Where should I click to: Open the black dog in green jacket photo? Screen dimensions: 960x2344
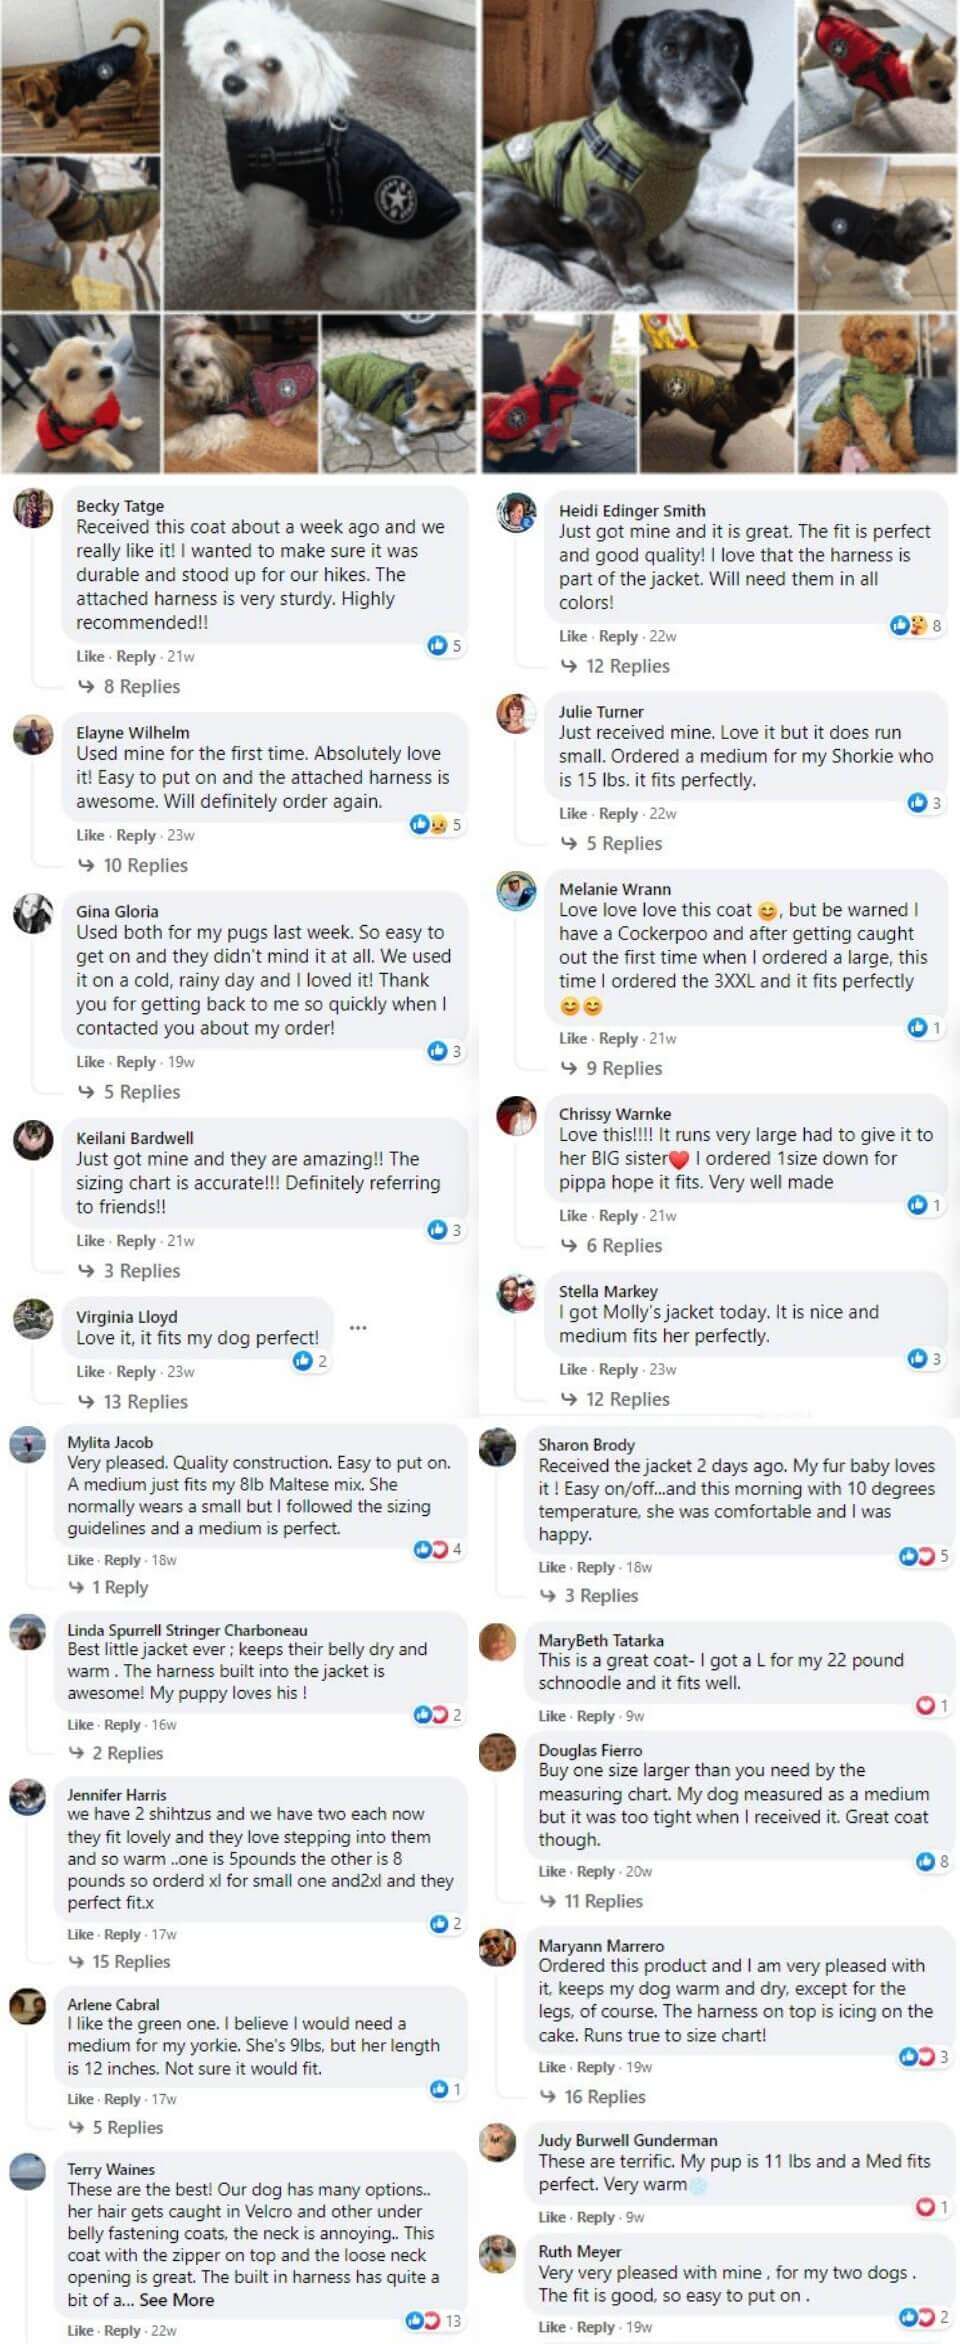pyautogui.click(x=638, y=155)
